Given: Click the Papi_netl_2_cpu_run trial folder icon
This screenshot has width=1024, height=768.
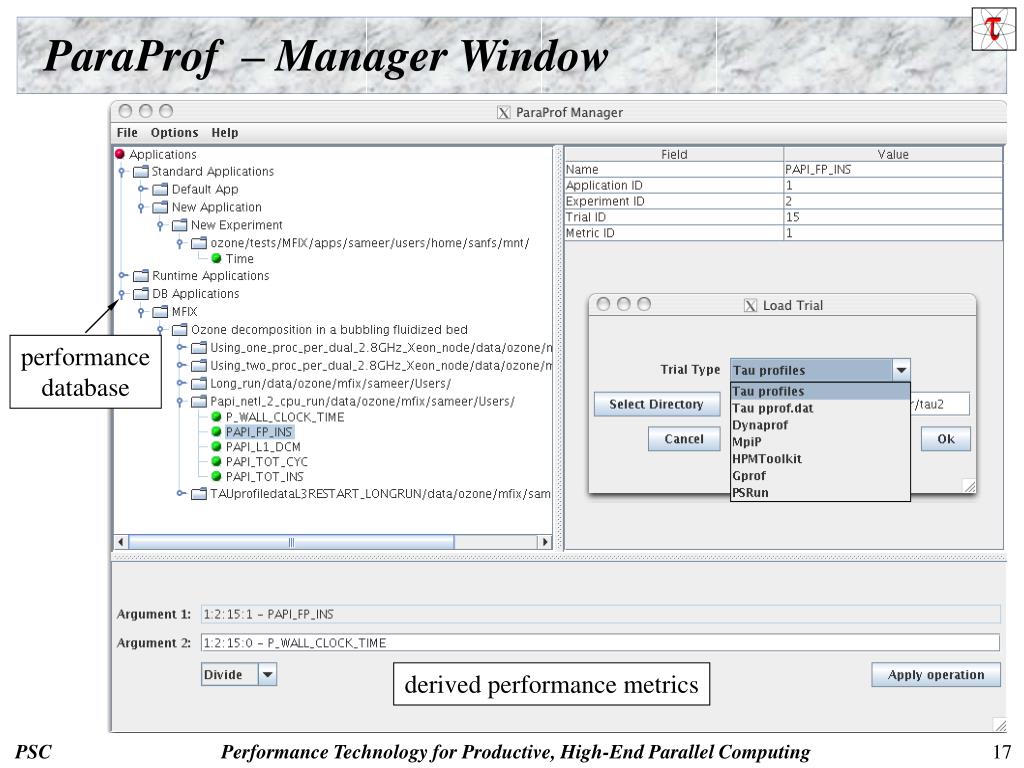Looking at the screenshot, I should 199,401.
